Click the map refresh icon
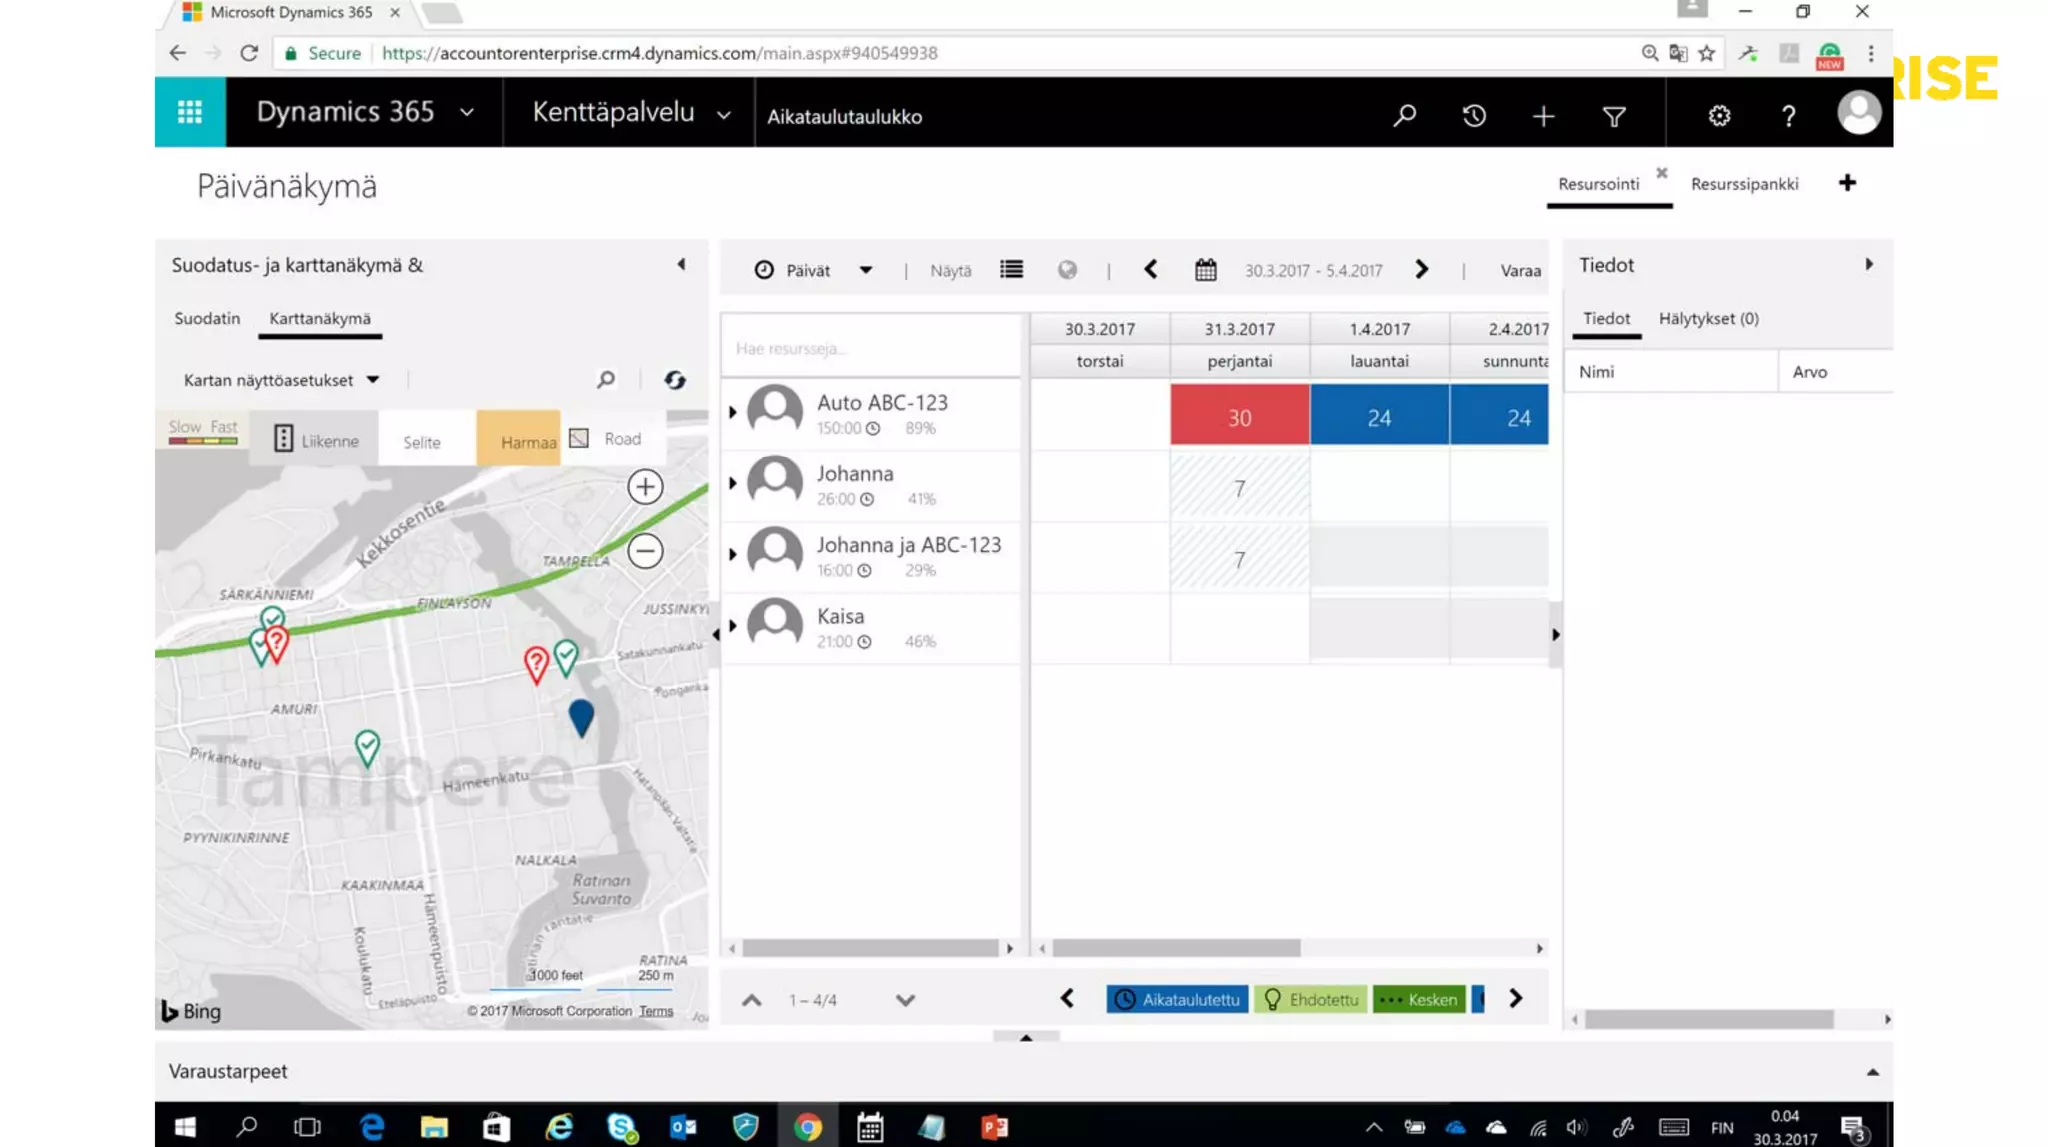 point(675,380)
